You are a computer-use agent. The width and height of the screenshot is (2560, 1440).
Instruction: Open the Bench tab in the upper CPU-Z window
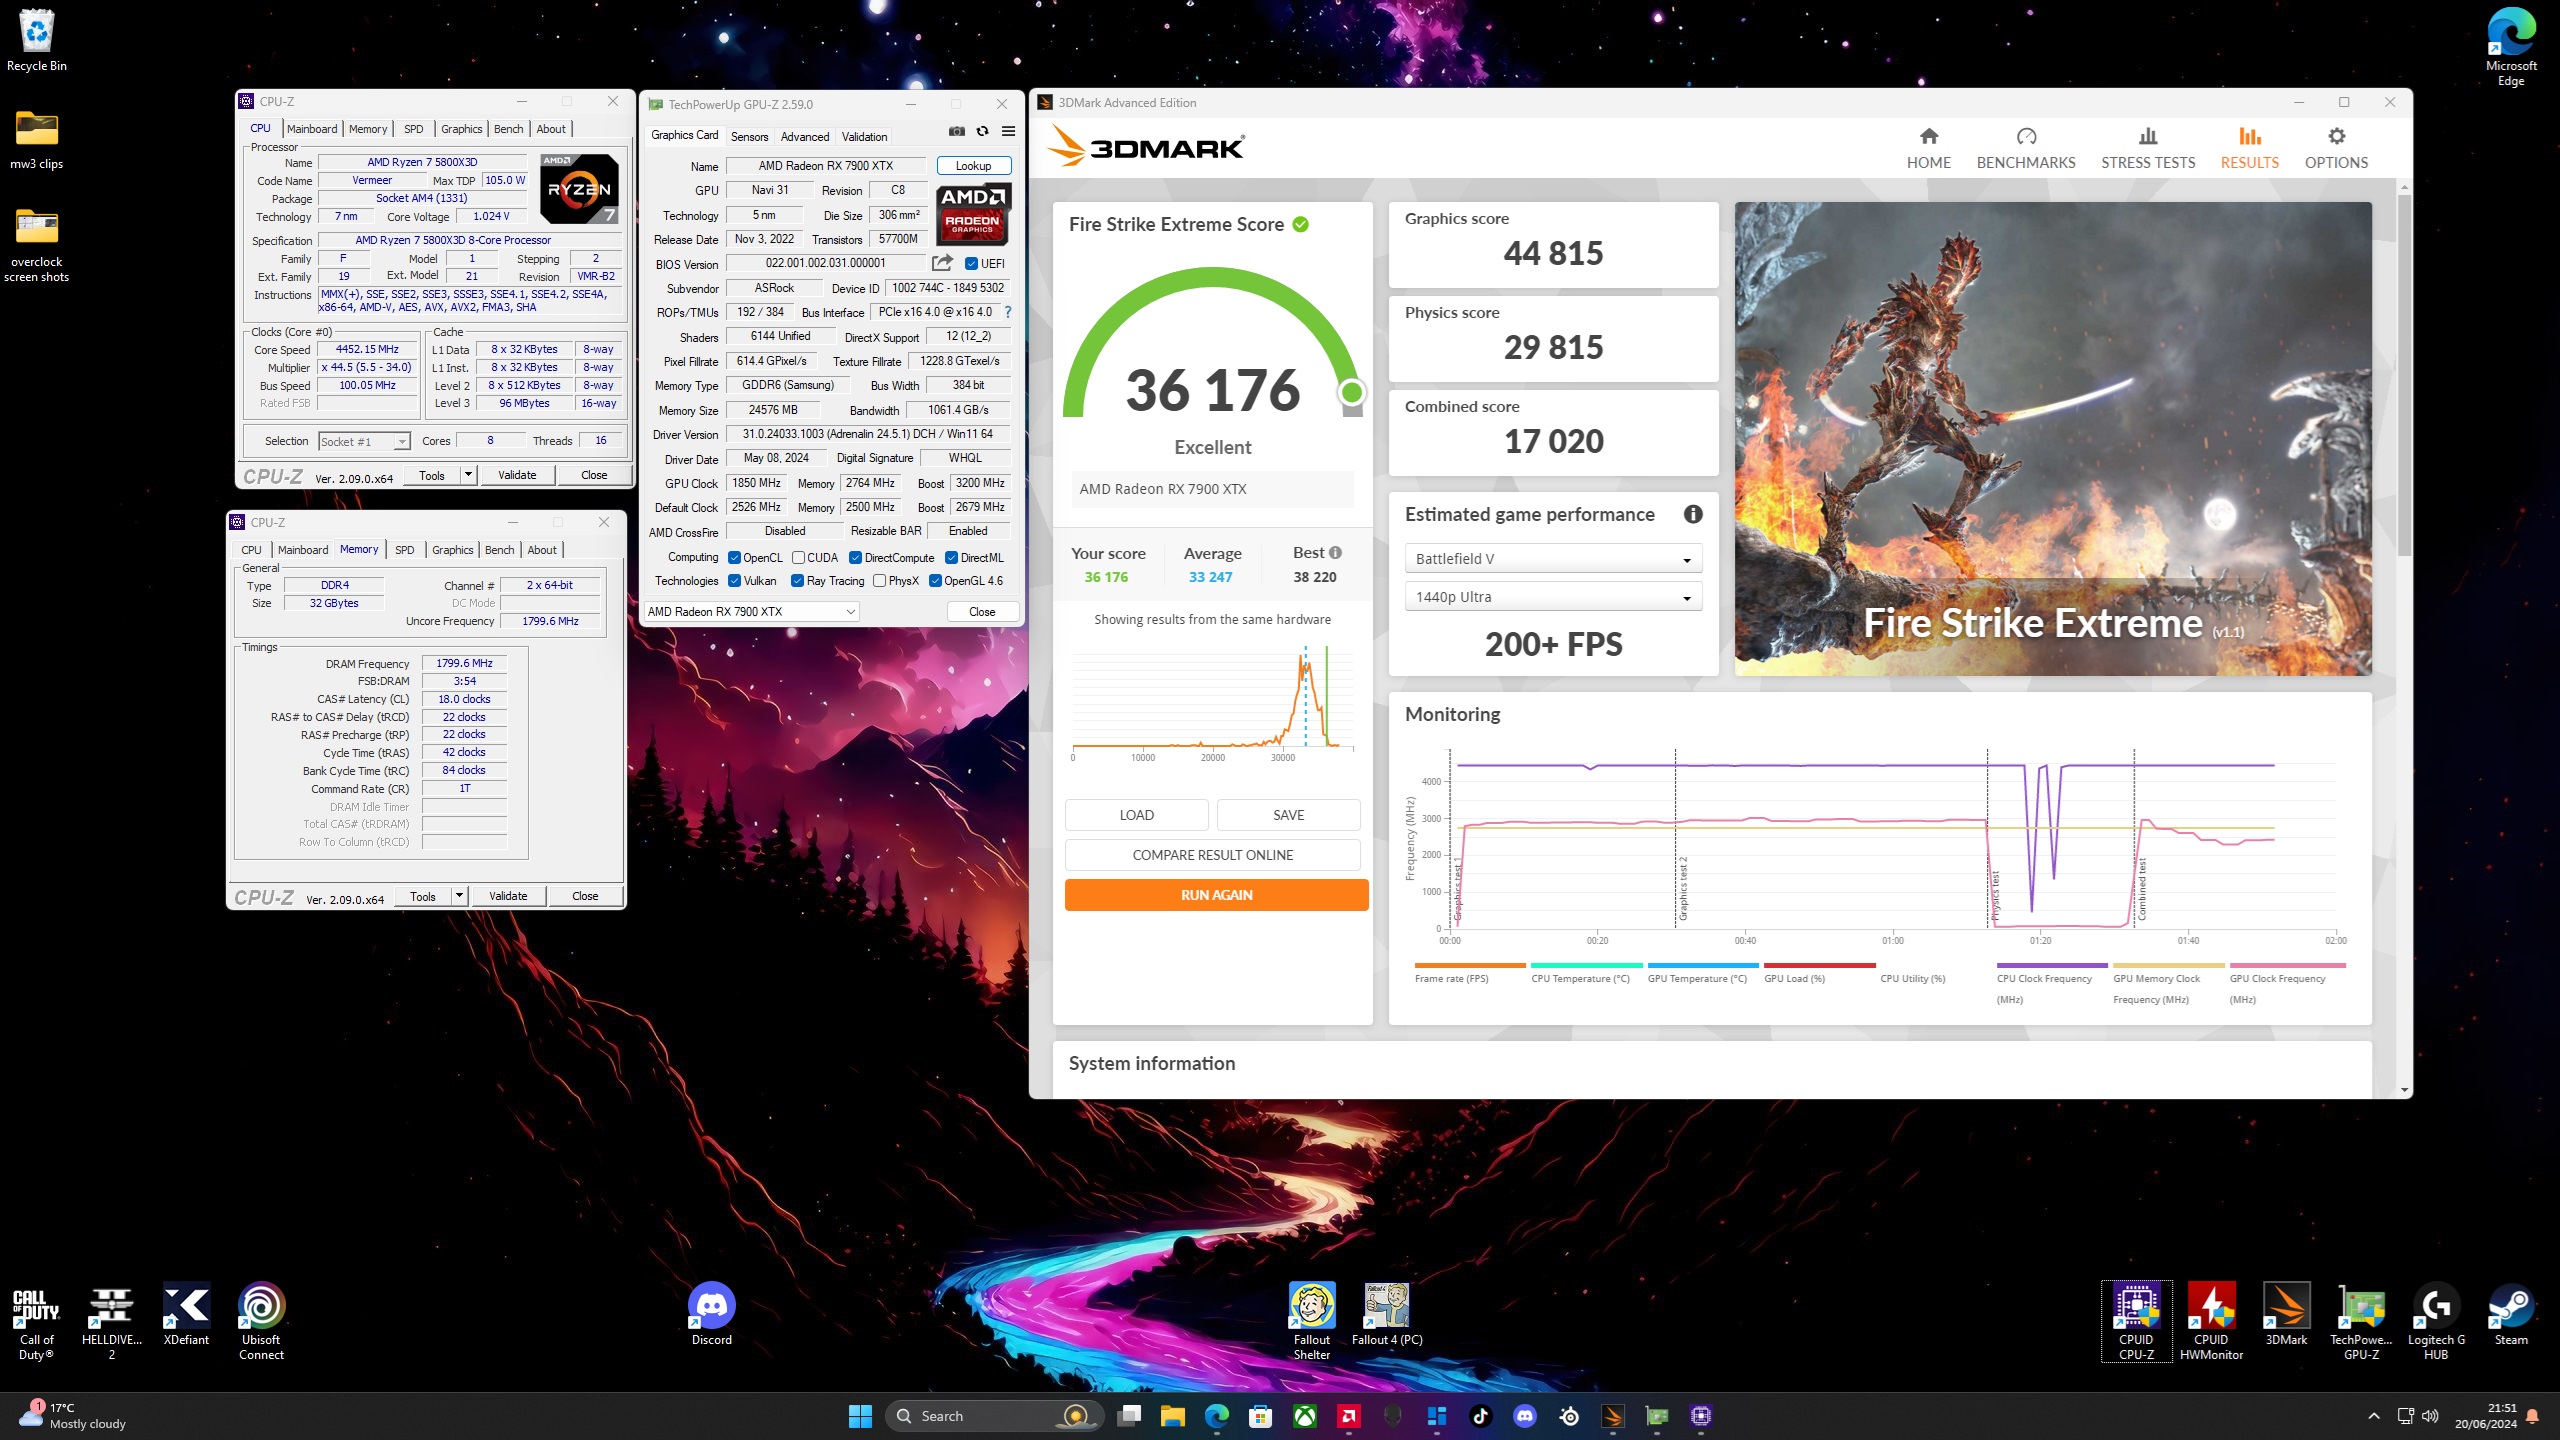(508, 129)
